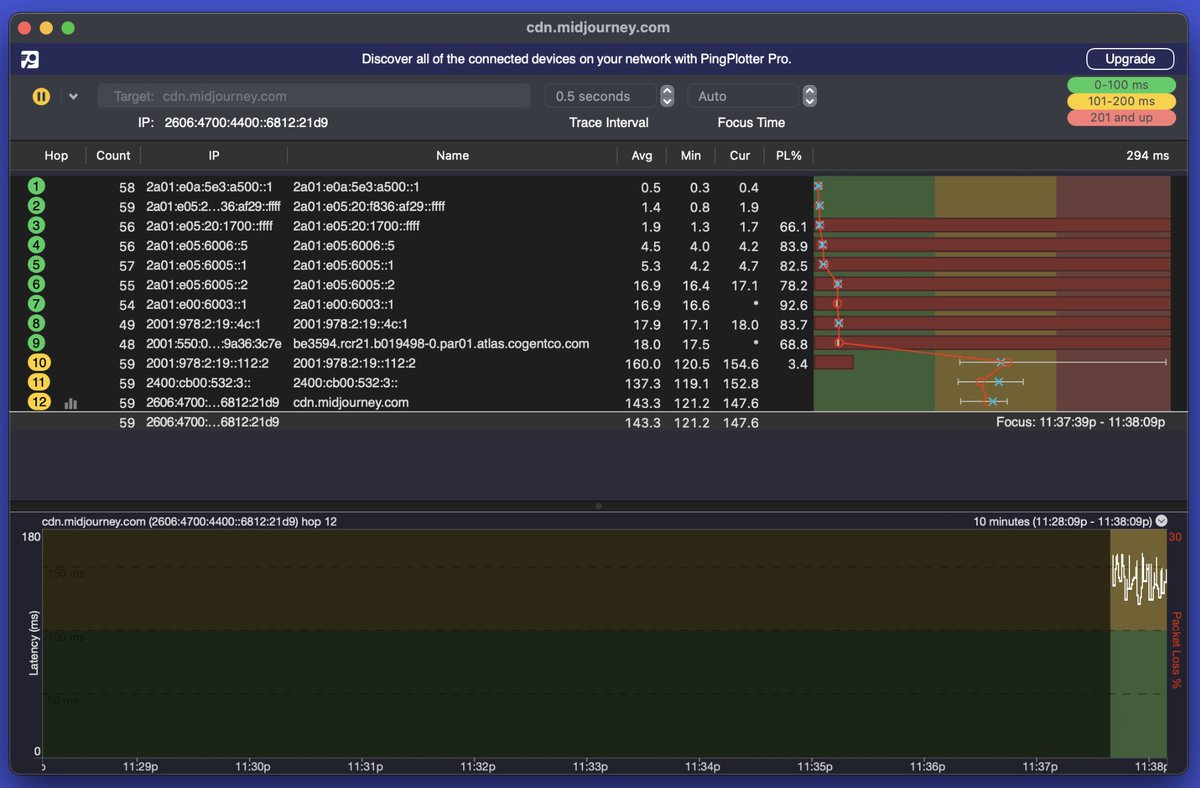Click the IP address 2606:4700:4400::6812:21d9 under Target
Viewport: 1200px width, 788px height.
[x=246, y=123]
